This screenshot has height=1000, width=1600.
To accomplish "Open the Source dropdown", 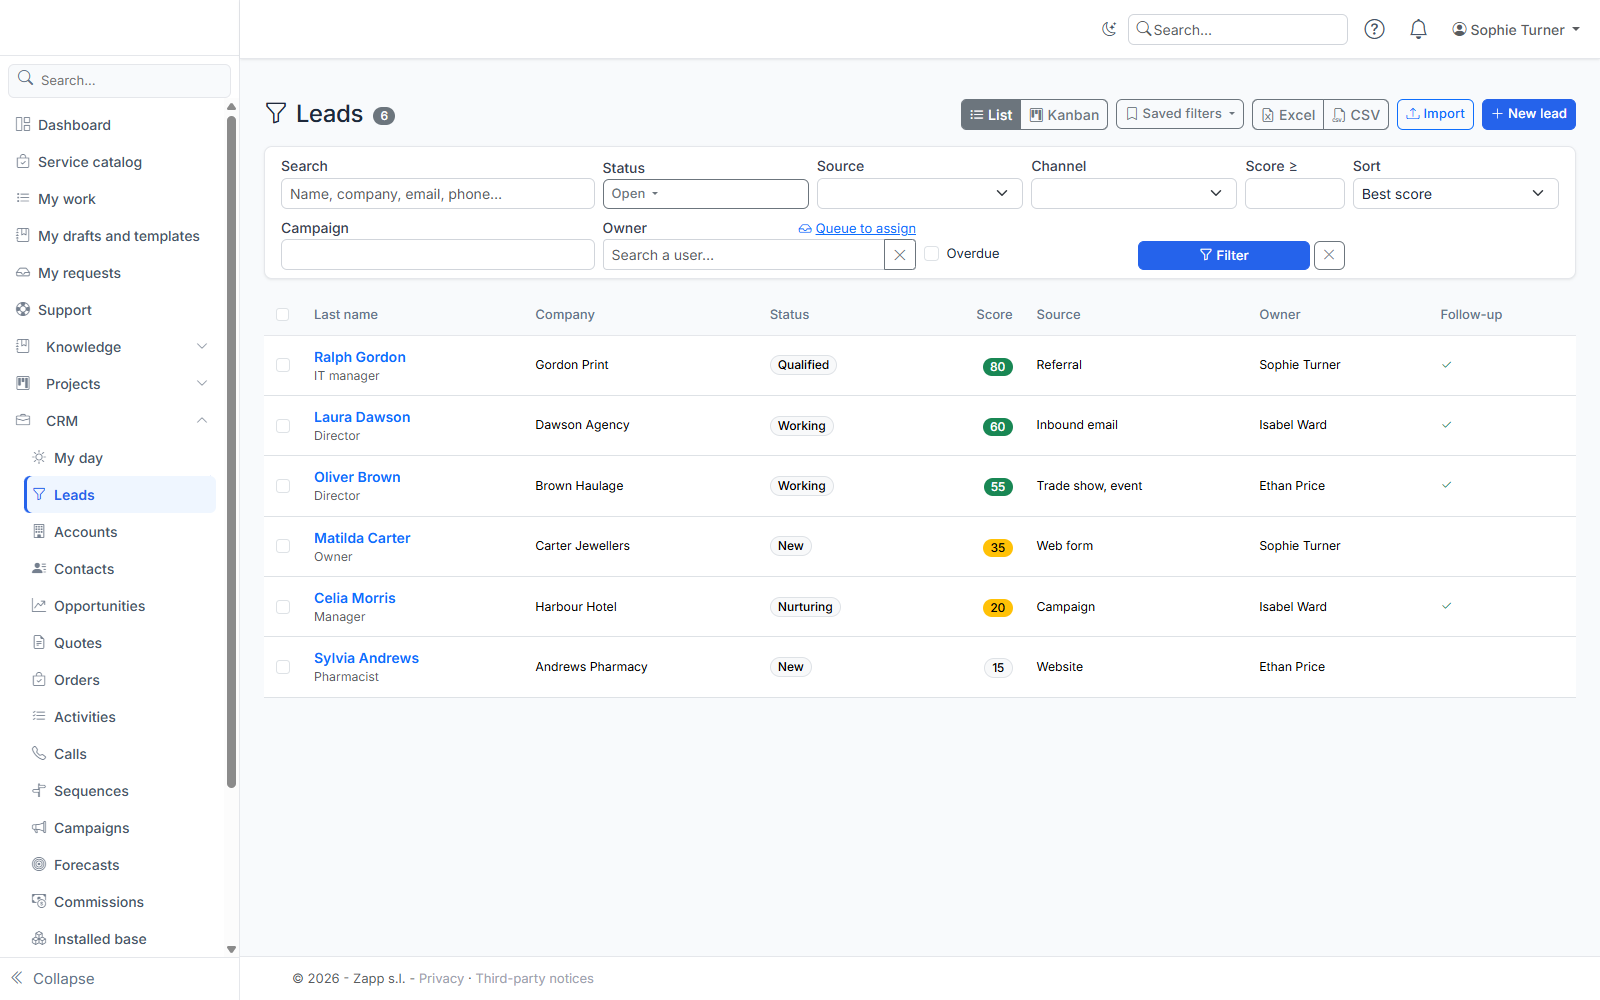I will point(919,193).
